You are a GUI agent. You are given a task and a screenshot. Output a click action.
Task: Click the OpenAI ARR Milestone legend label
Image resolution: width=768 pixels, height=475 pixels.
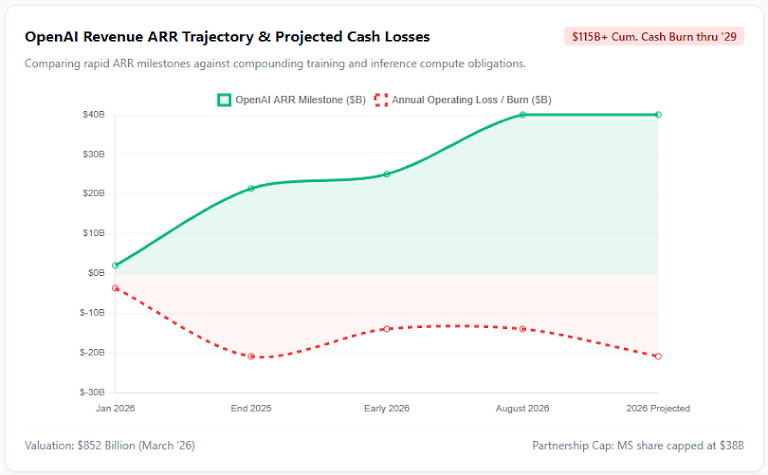pyautogui.click(x=300, y=100)
